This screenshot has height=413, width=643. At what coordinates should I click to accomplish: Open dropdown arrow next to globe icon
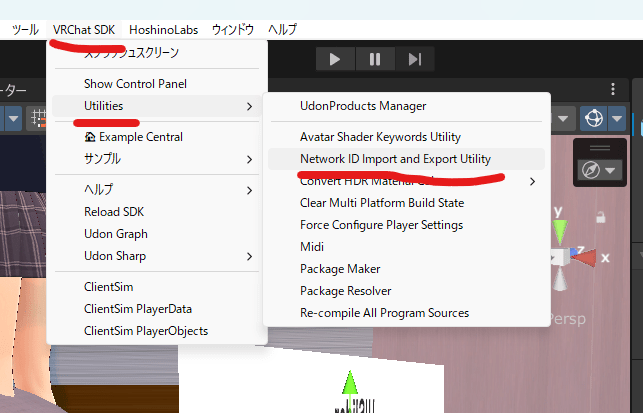pos(617,119)
